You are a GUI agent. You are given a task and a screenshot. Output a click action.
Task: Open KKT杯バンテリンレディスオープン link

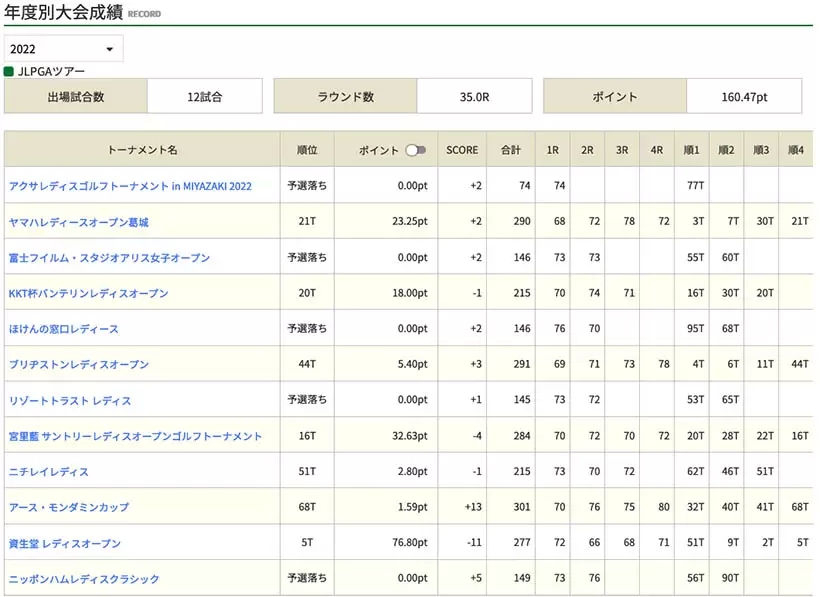pyautogui.click(x=88, y=294)
